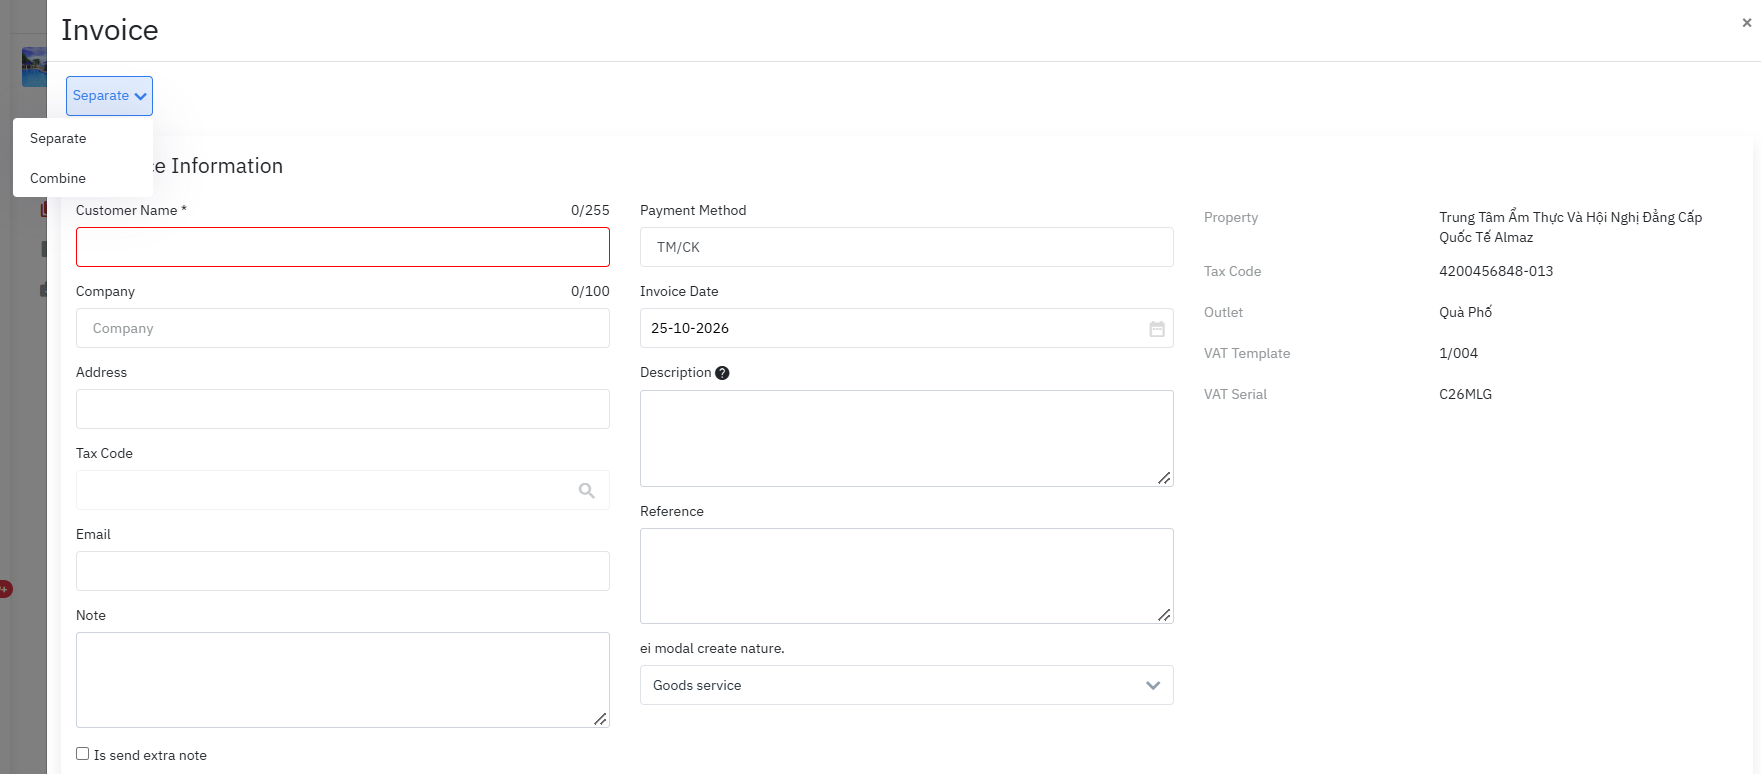Open the Invoice Date calendar icon

[1156, 329]
